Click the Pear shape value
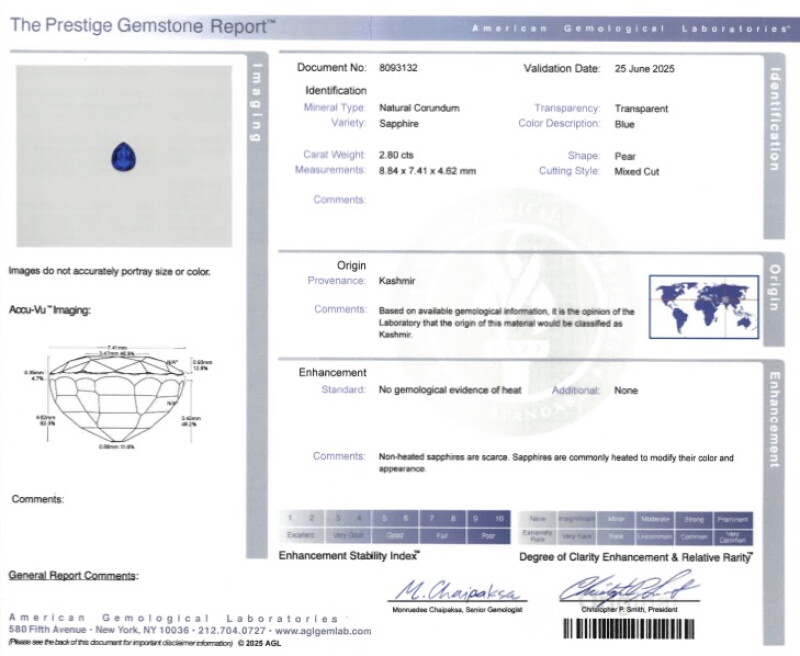The image size is (800, 656). pyautogui.click(x=624, y=156)
